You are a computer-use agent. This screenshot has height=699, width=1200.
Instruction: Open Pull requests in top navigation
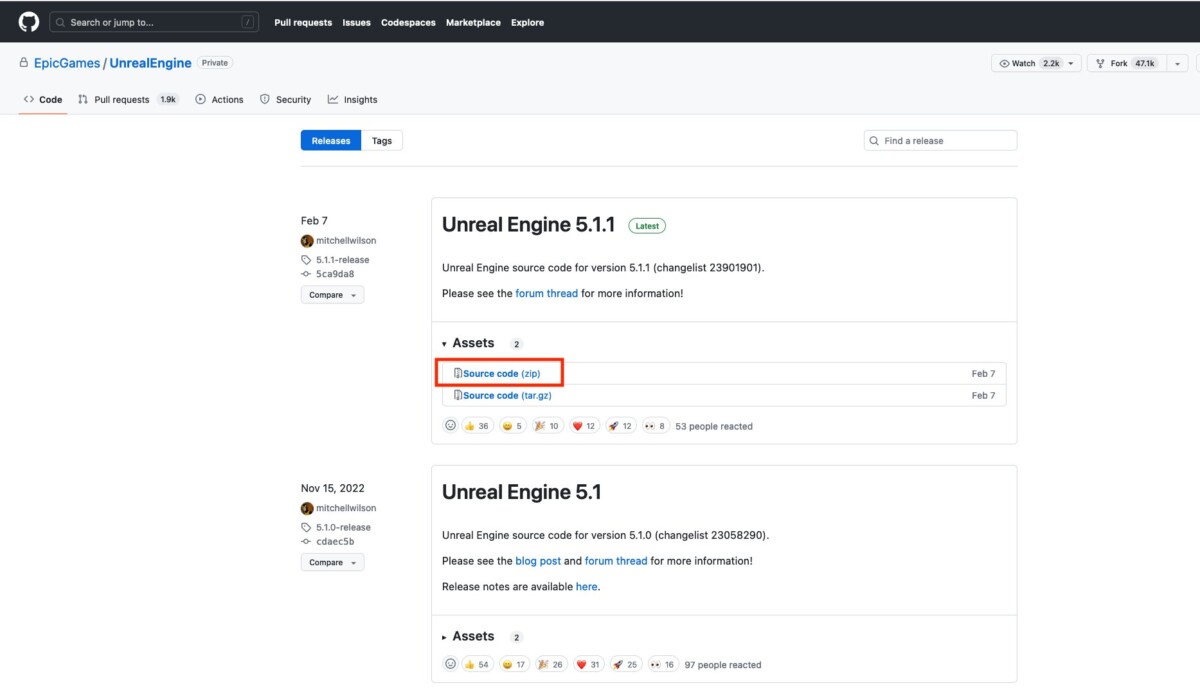pyautogui.click(x=303, y=22)
